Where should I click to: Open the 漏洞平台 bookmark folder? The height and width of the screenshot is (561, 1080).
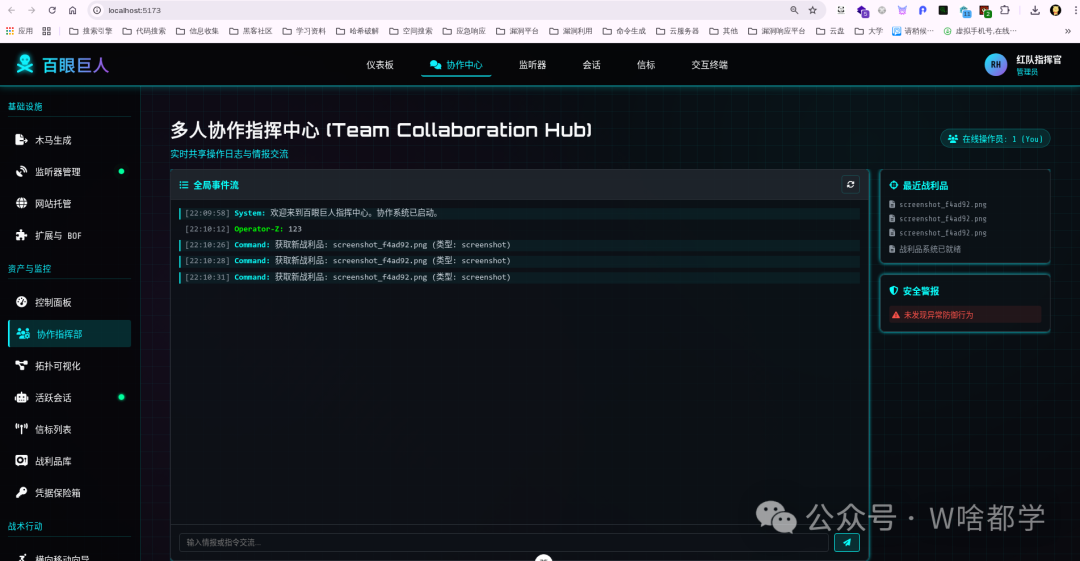517,31
